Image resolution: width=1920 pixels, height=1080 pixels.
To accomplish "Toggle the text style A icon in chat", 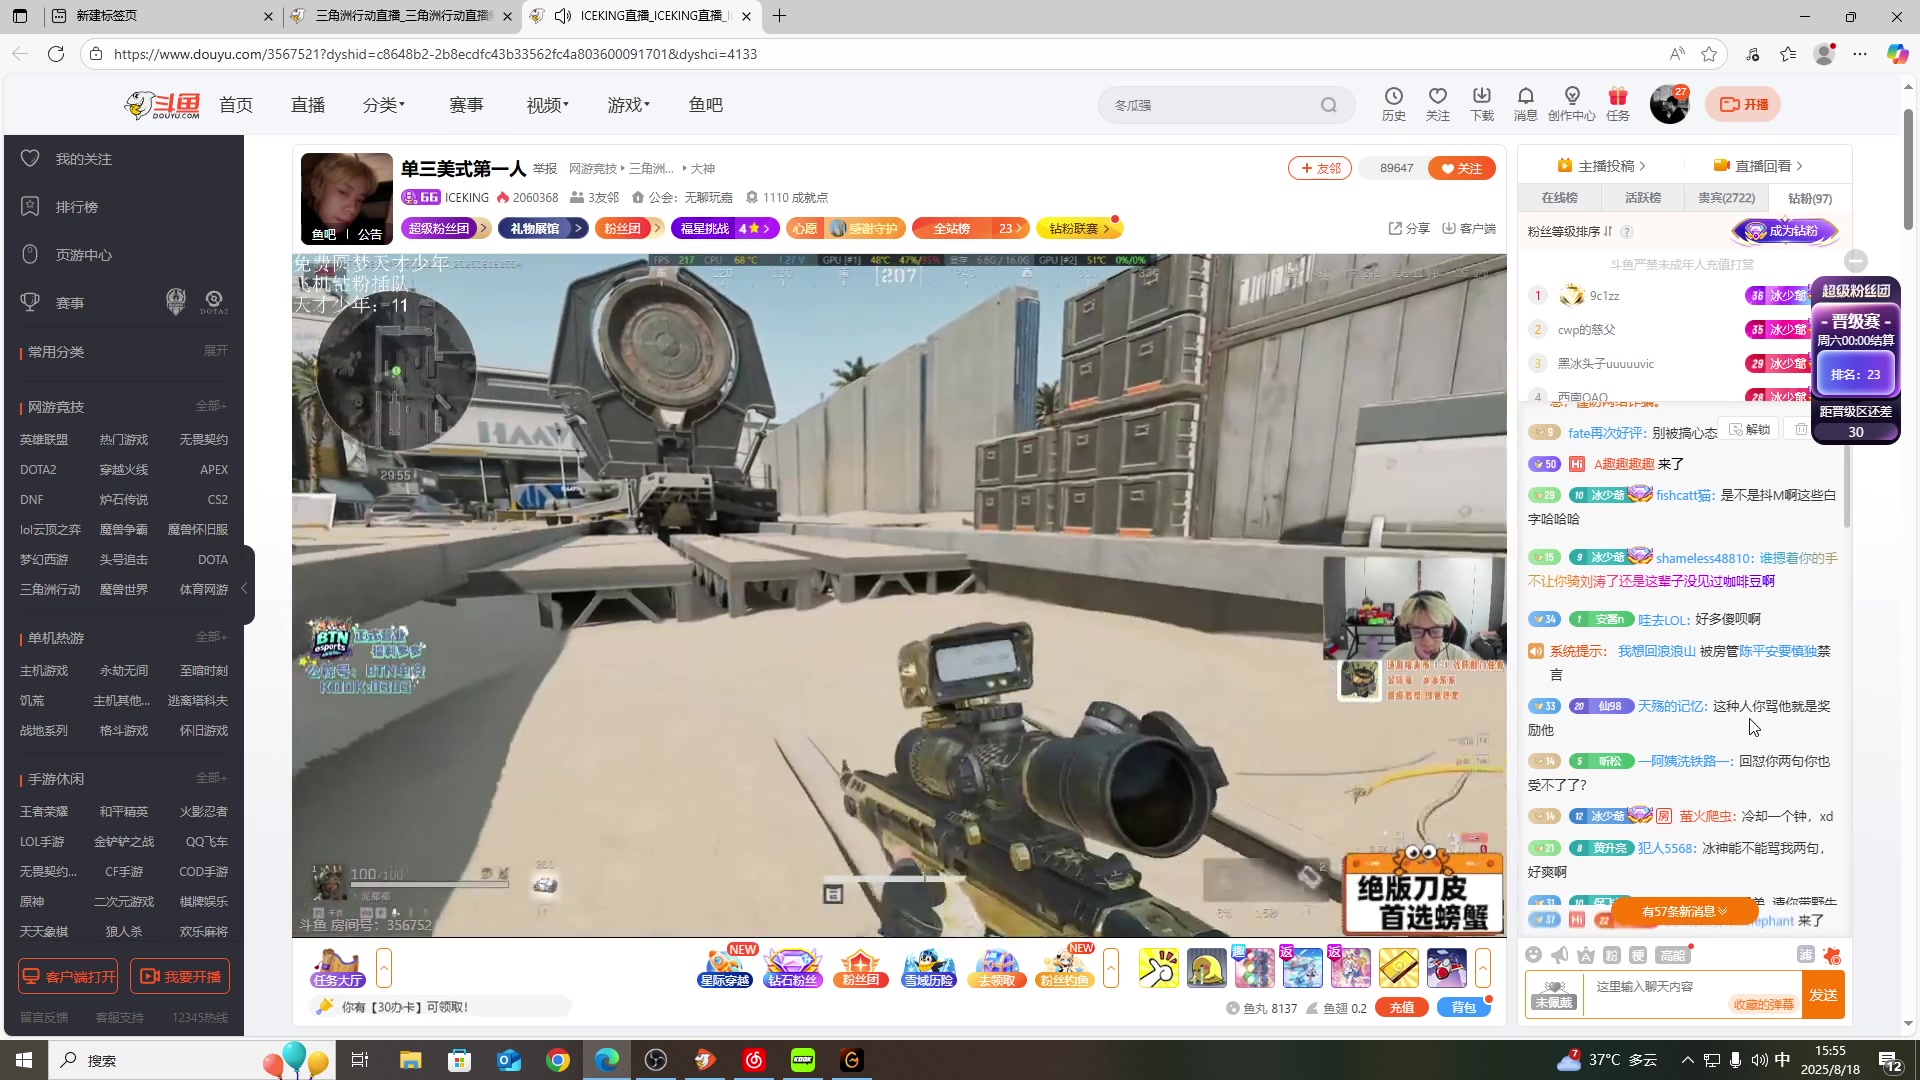I will click(x=1585, y=955).
